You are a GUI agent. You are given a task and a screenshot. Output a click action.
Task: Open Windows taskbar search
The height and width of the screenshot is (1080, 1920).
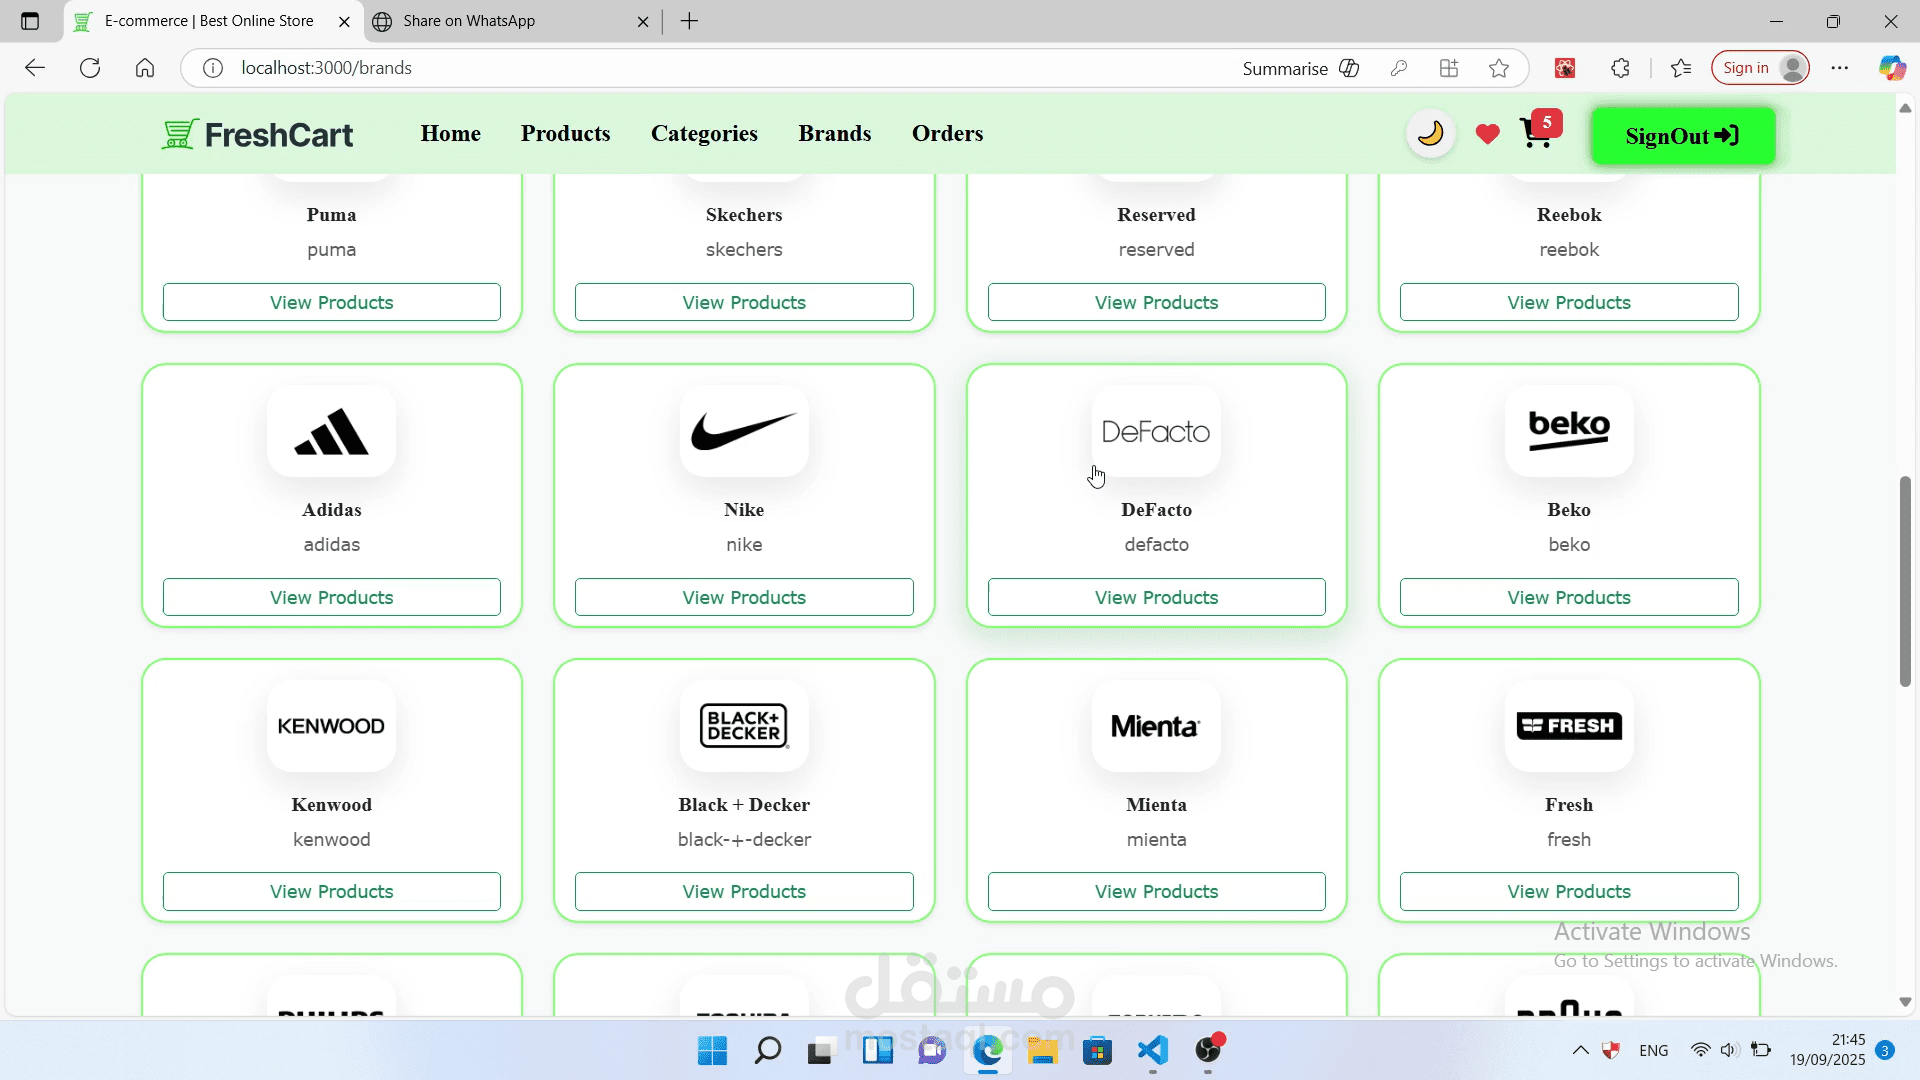768,1050
